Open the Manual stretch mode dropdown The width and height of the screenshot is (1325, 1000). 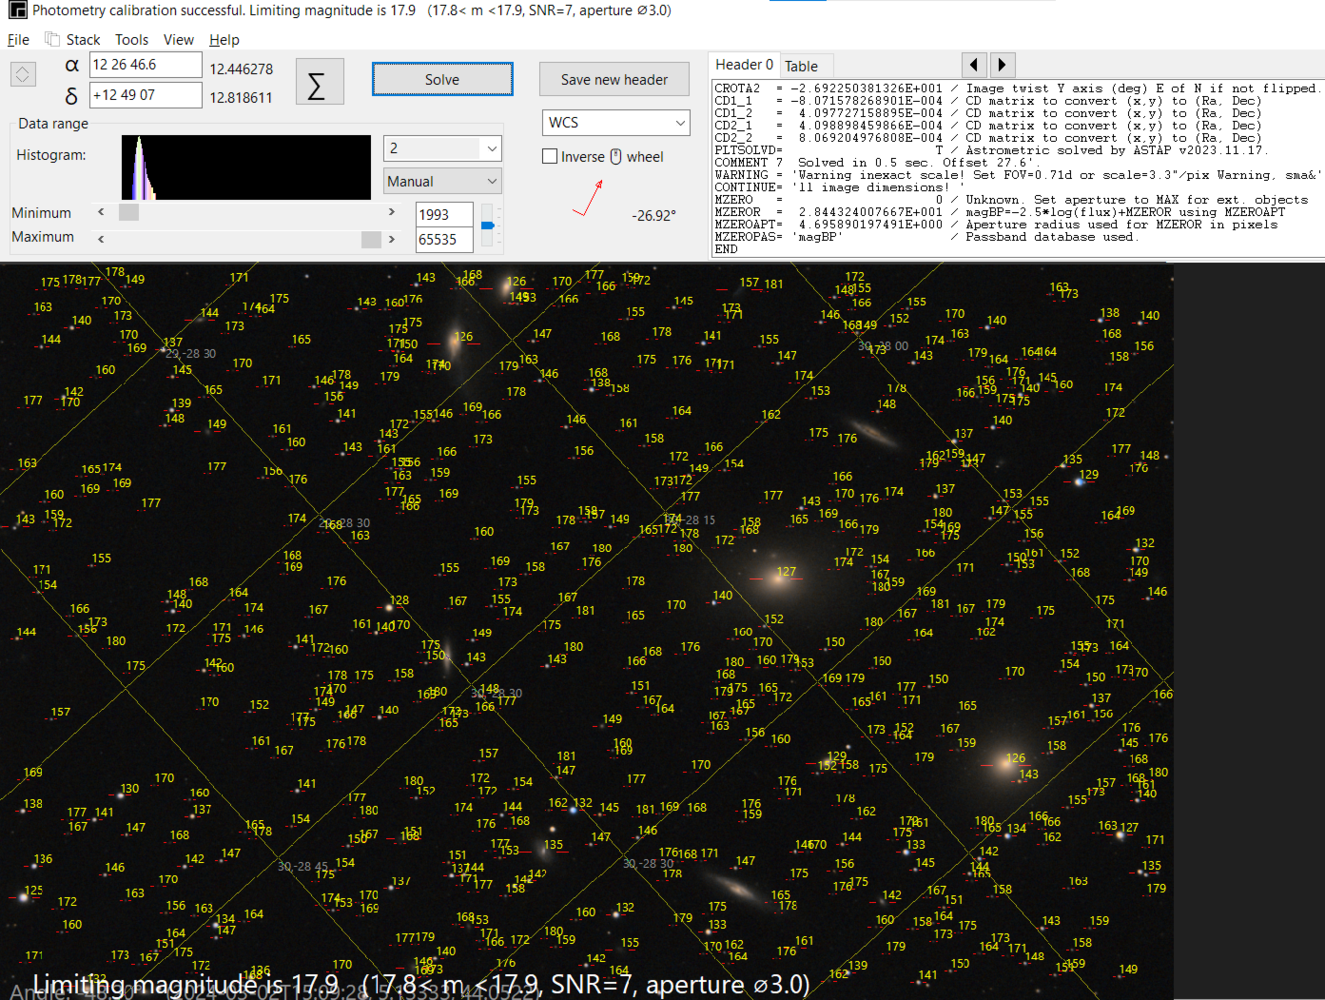(442, 180)
